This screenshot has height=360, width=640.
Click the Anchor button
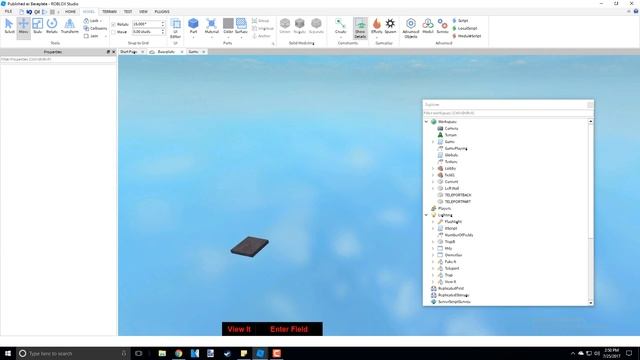262,36
